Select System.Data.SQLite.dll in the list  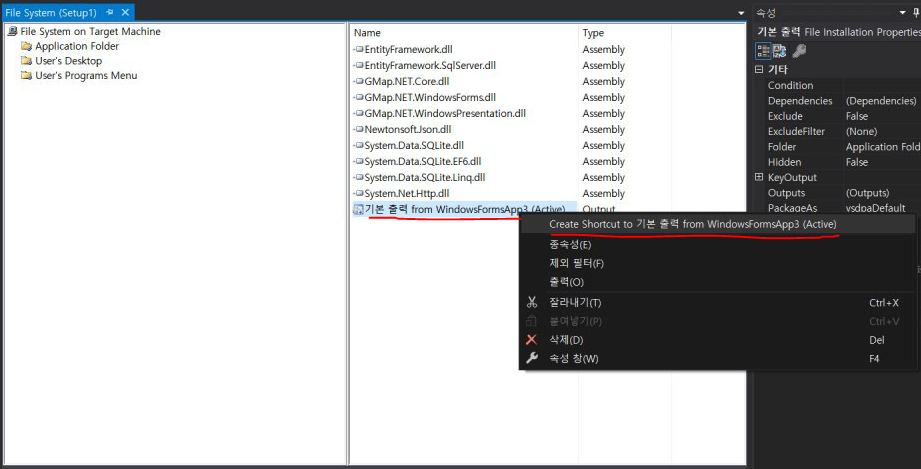414,145
